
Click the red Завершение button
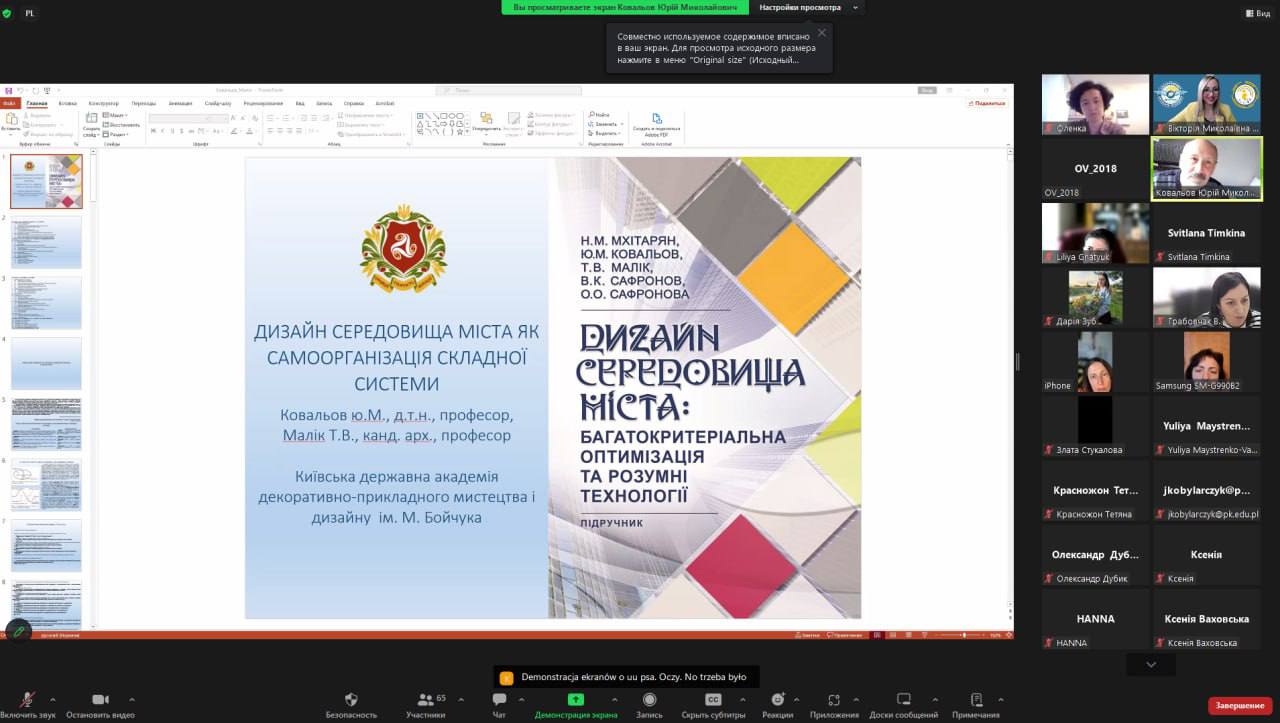click(1240, 706)
